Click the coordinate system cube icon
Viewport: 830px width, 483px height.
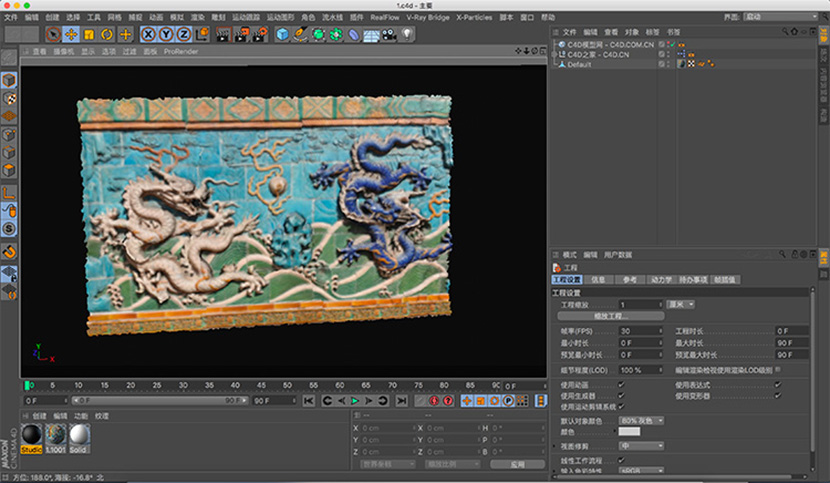click(202, 34)
